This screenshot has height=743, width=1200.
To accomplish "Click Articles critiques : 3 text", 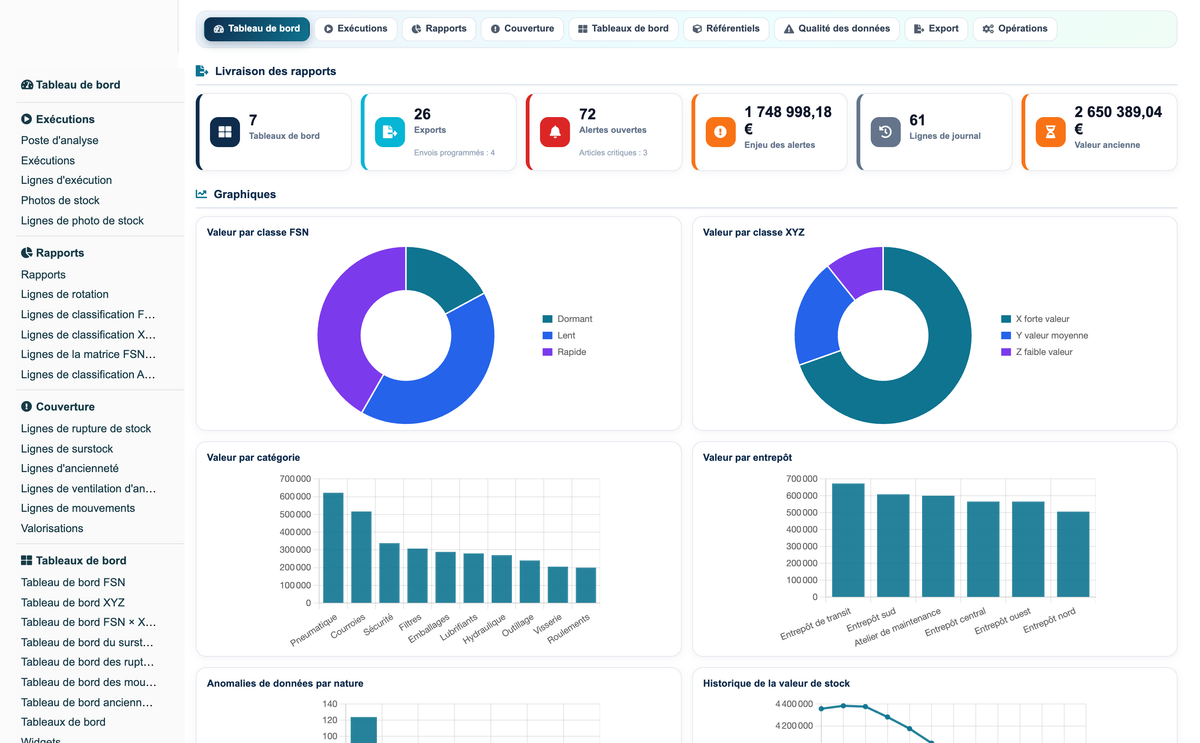I will [613, 153].
